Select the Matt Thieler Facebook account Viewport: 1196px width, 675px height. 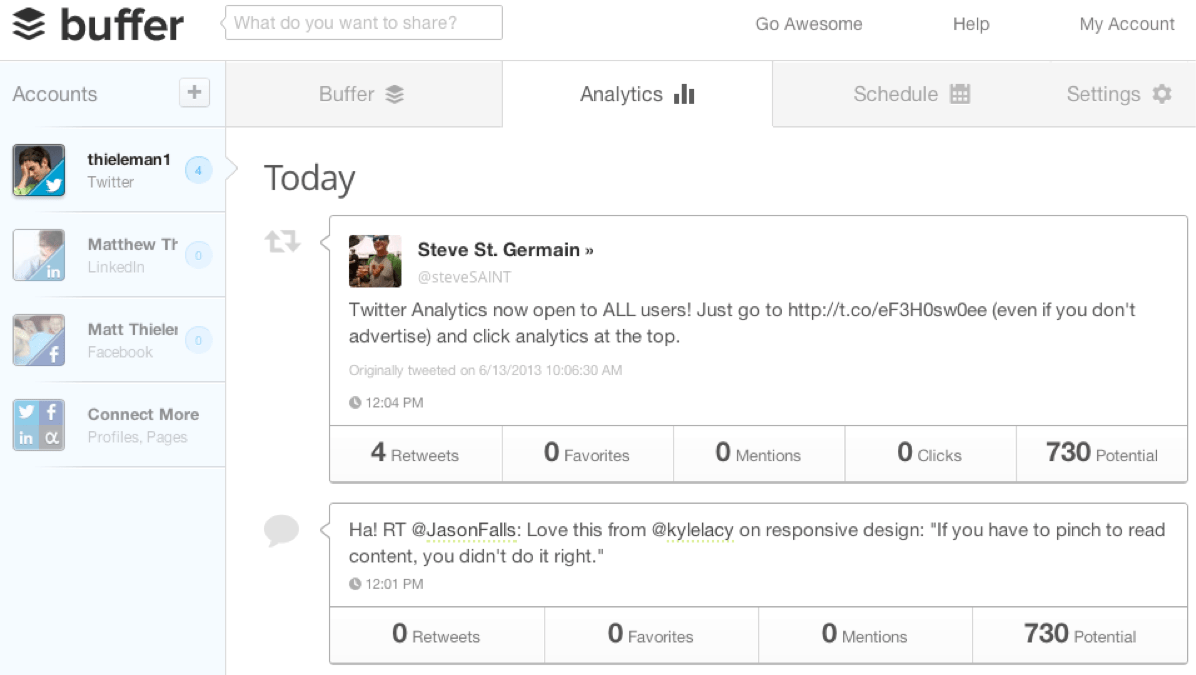pos(113,340)
